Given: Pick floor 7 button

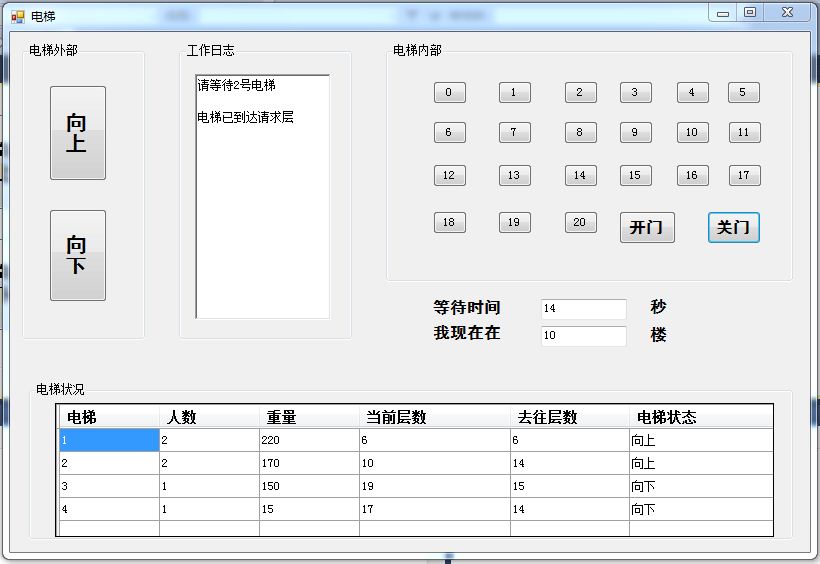Looking at the screenshot, I should point(515,132).
